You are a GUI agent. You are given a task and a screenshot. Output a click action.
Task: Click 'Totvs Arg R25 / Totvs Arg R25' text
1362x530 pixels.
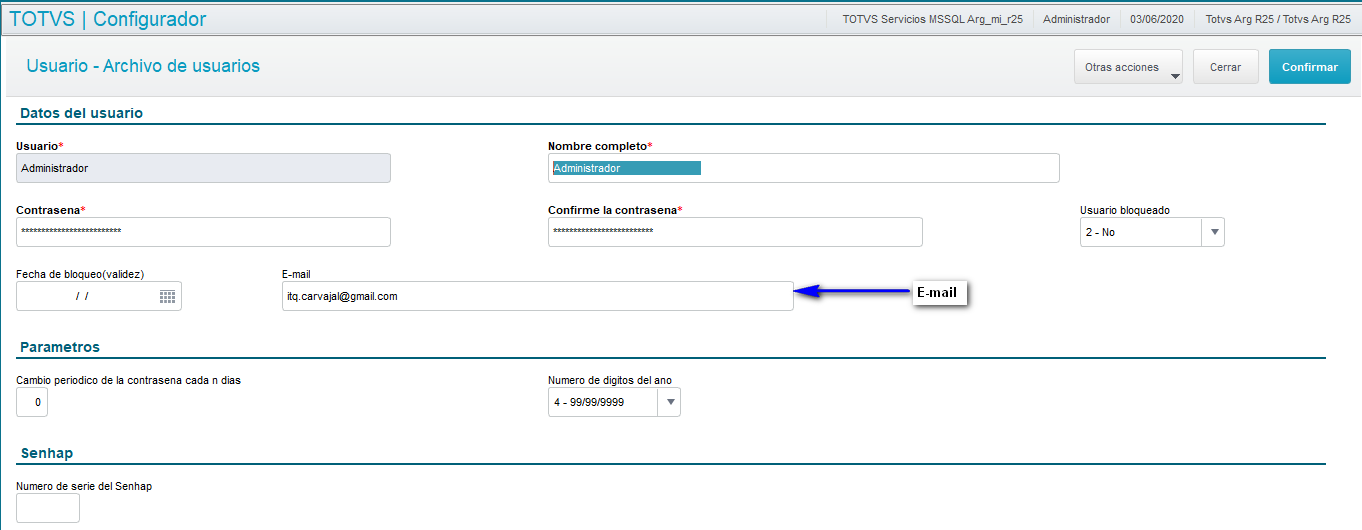pos(1278,19)
